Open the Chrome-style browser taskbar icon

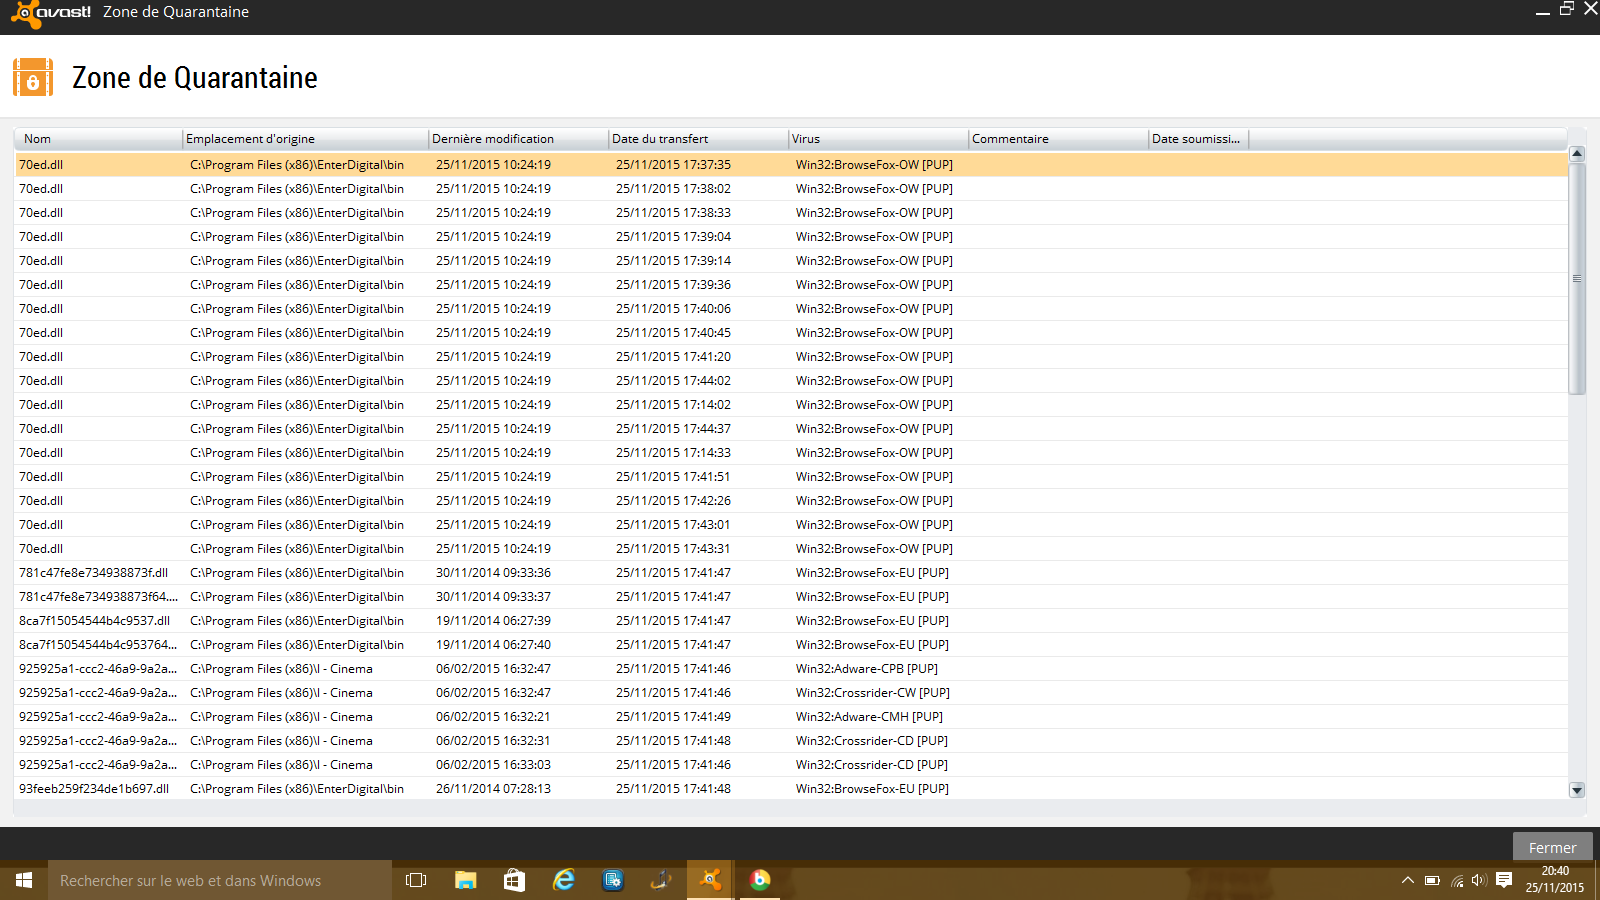(x=760, y=880)
